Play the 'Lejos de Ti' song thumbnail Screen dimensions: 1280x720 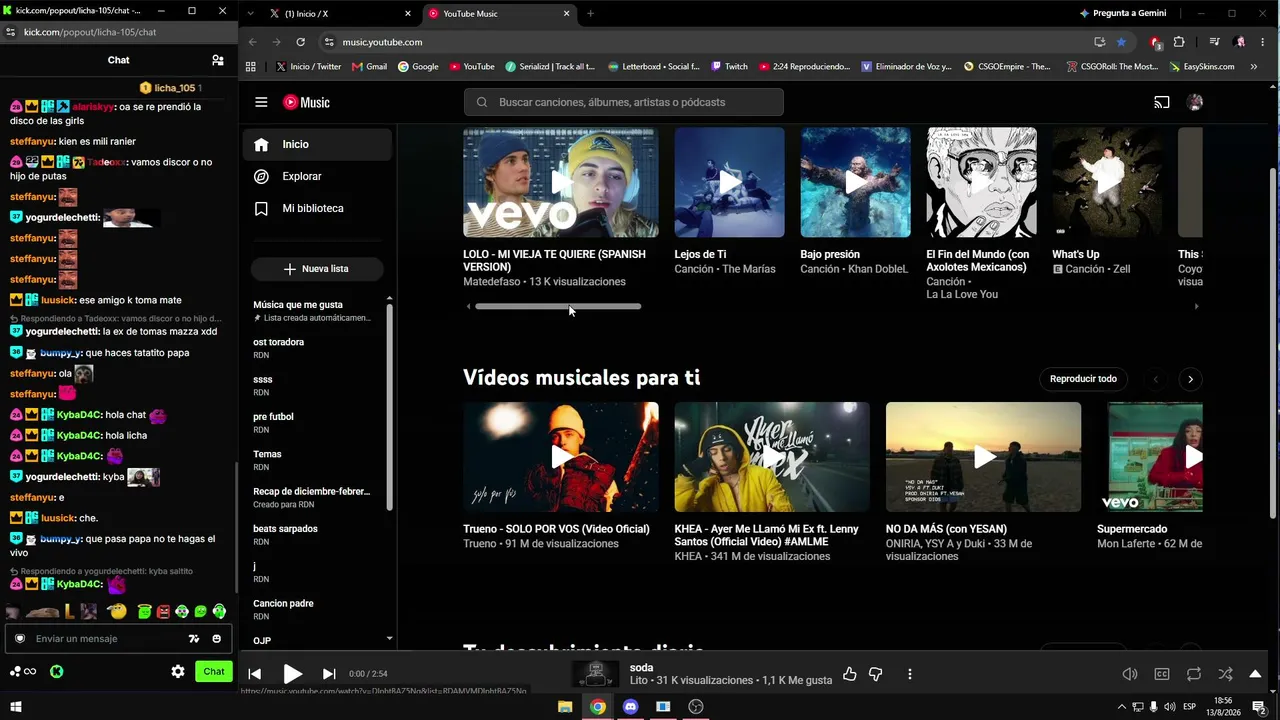point(729,182)
